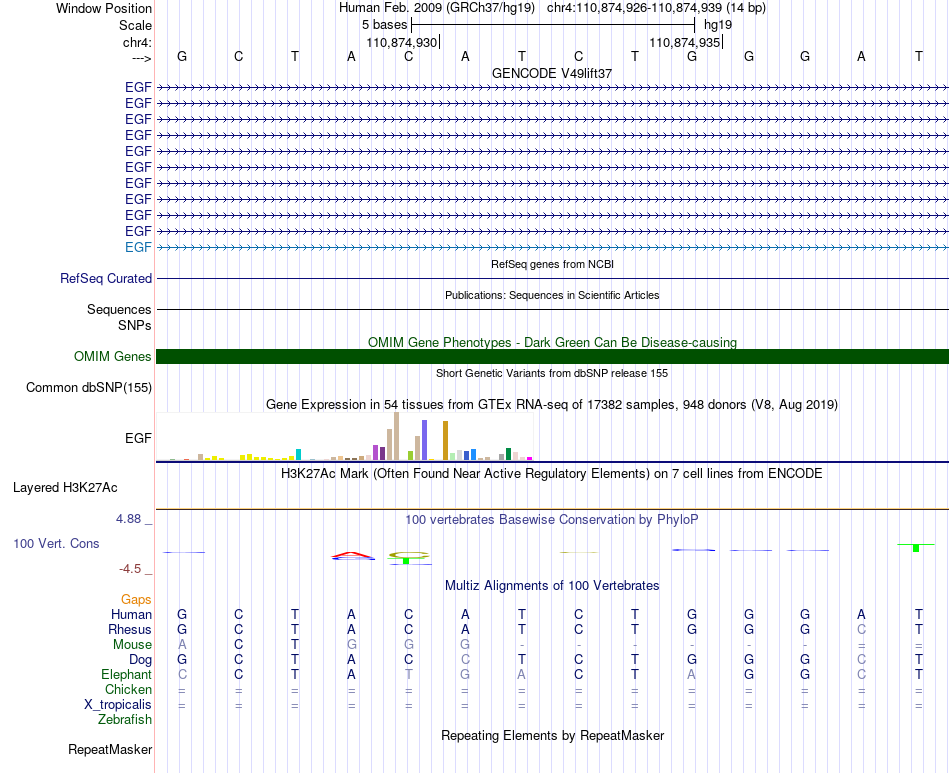Click the Common dbSNP(155) track label
The height and width of the screenshot is (773, 950).
click(89, 388)
